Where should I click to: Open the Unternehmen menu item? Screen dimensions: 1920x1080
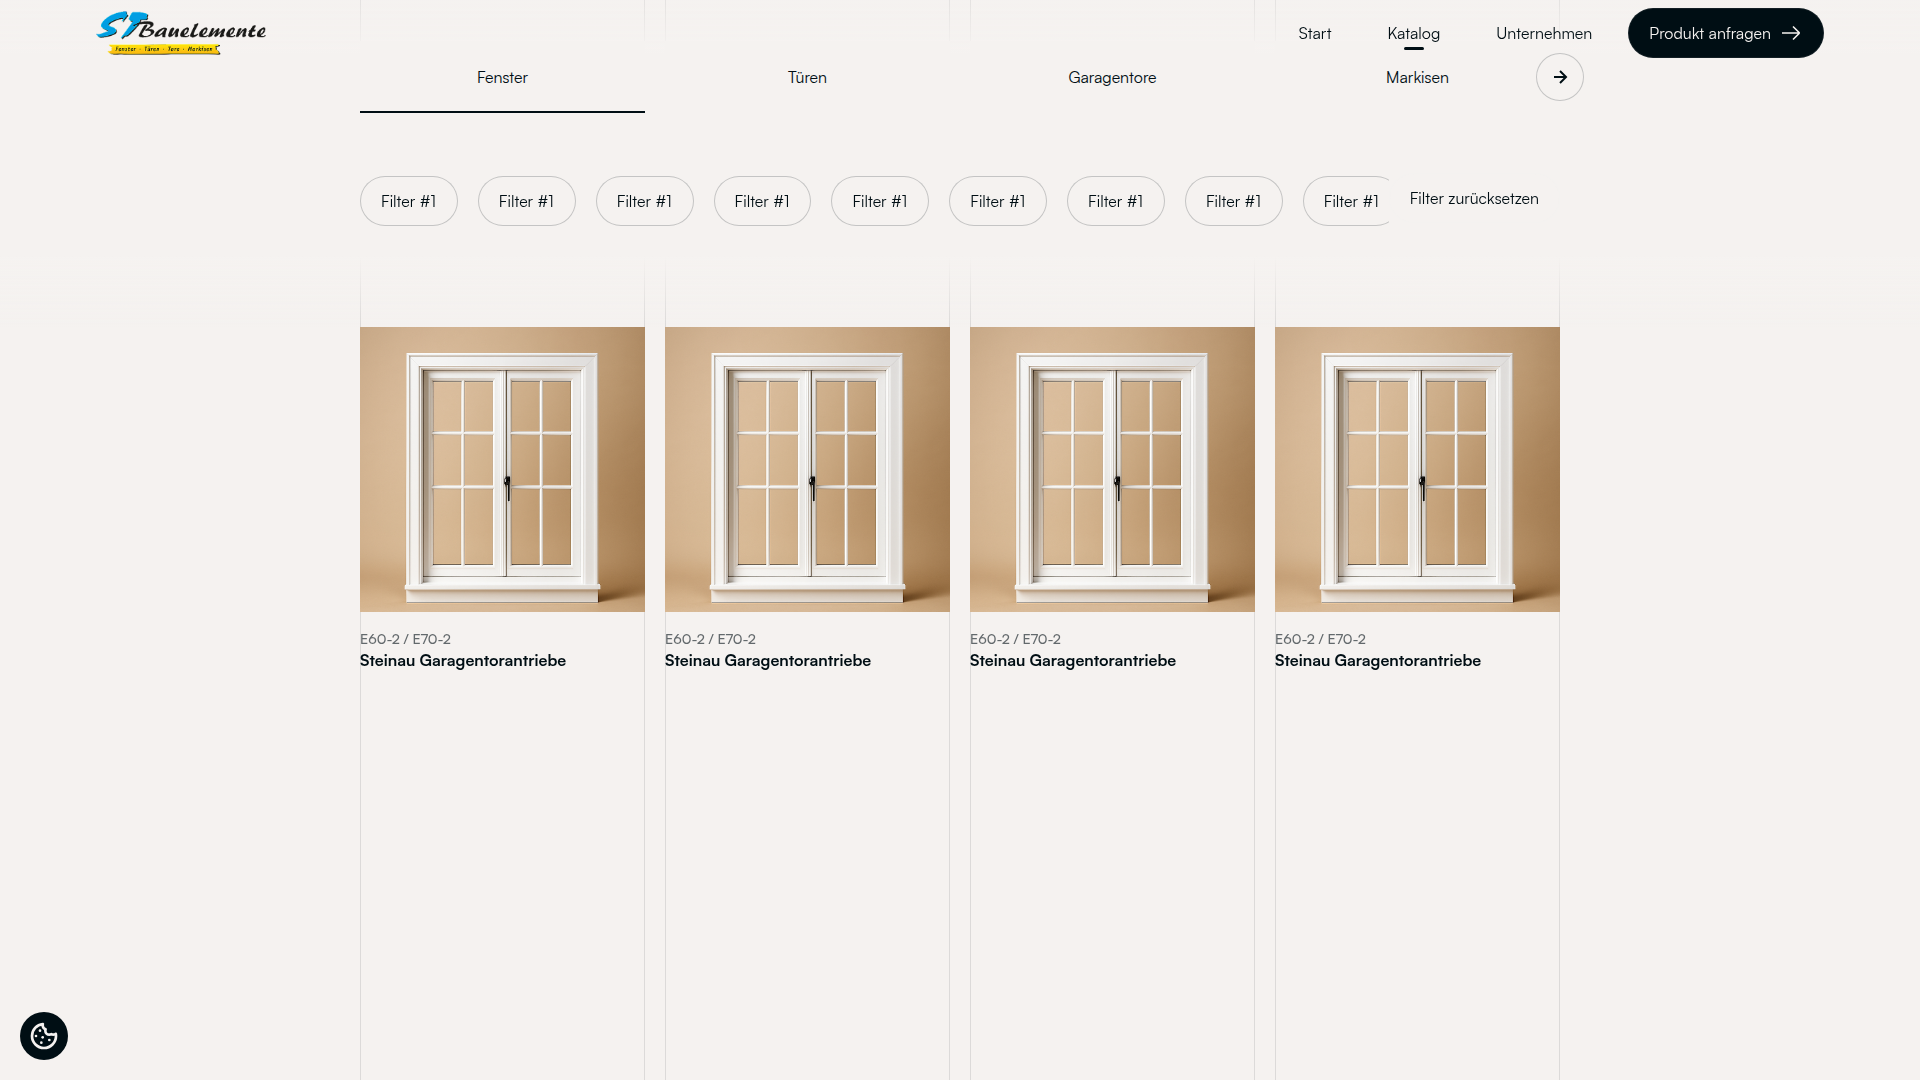pos(1543,33)
